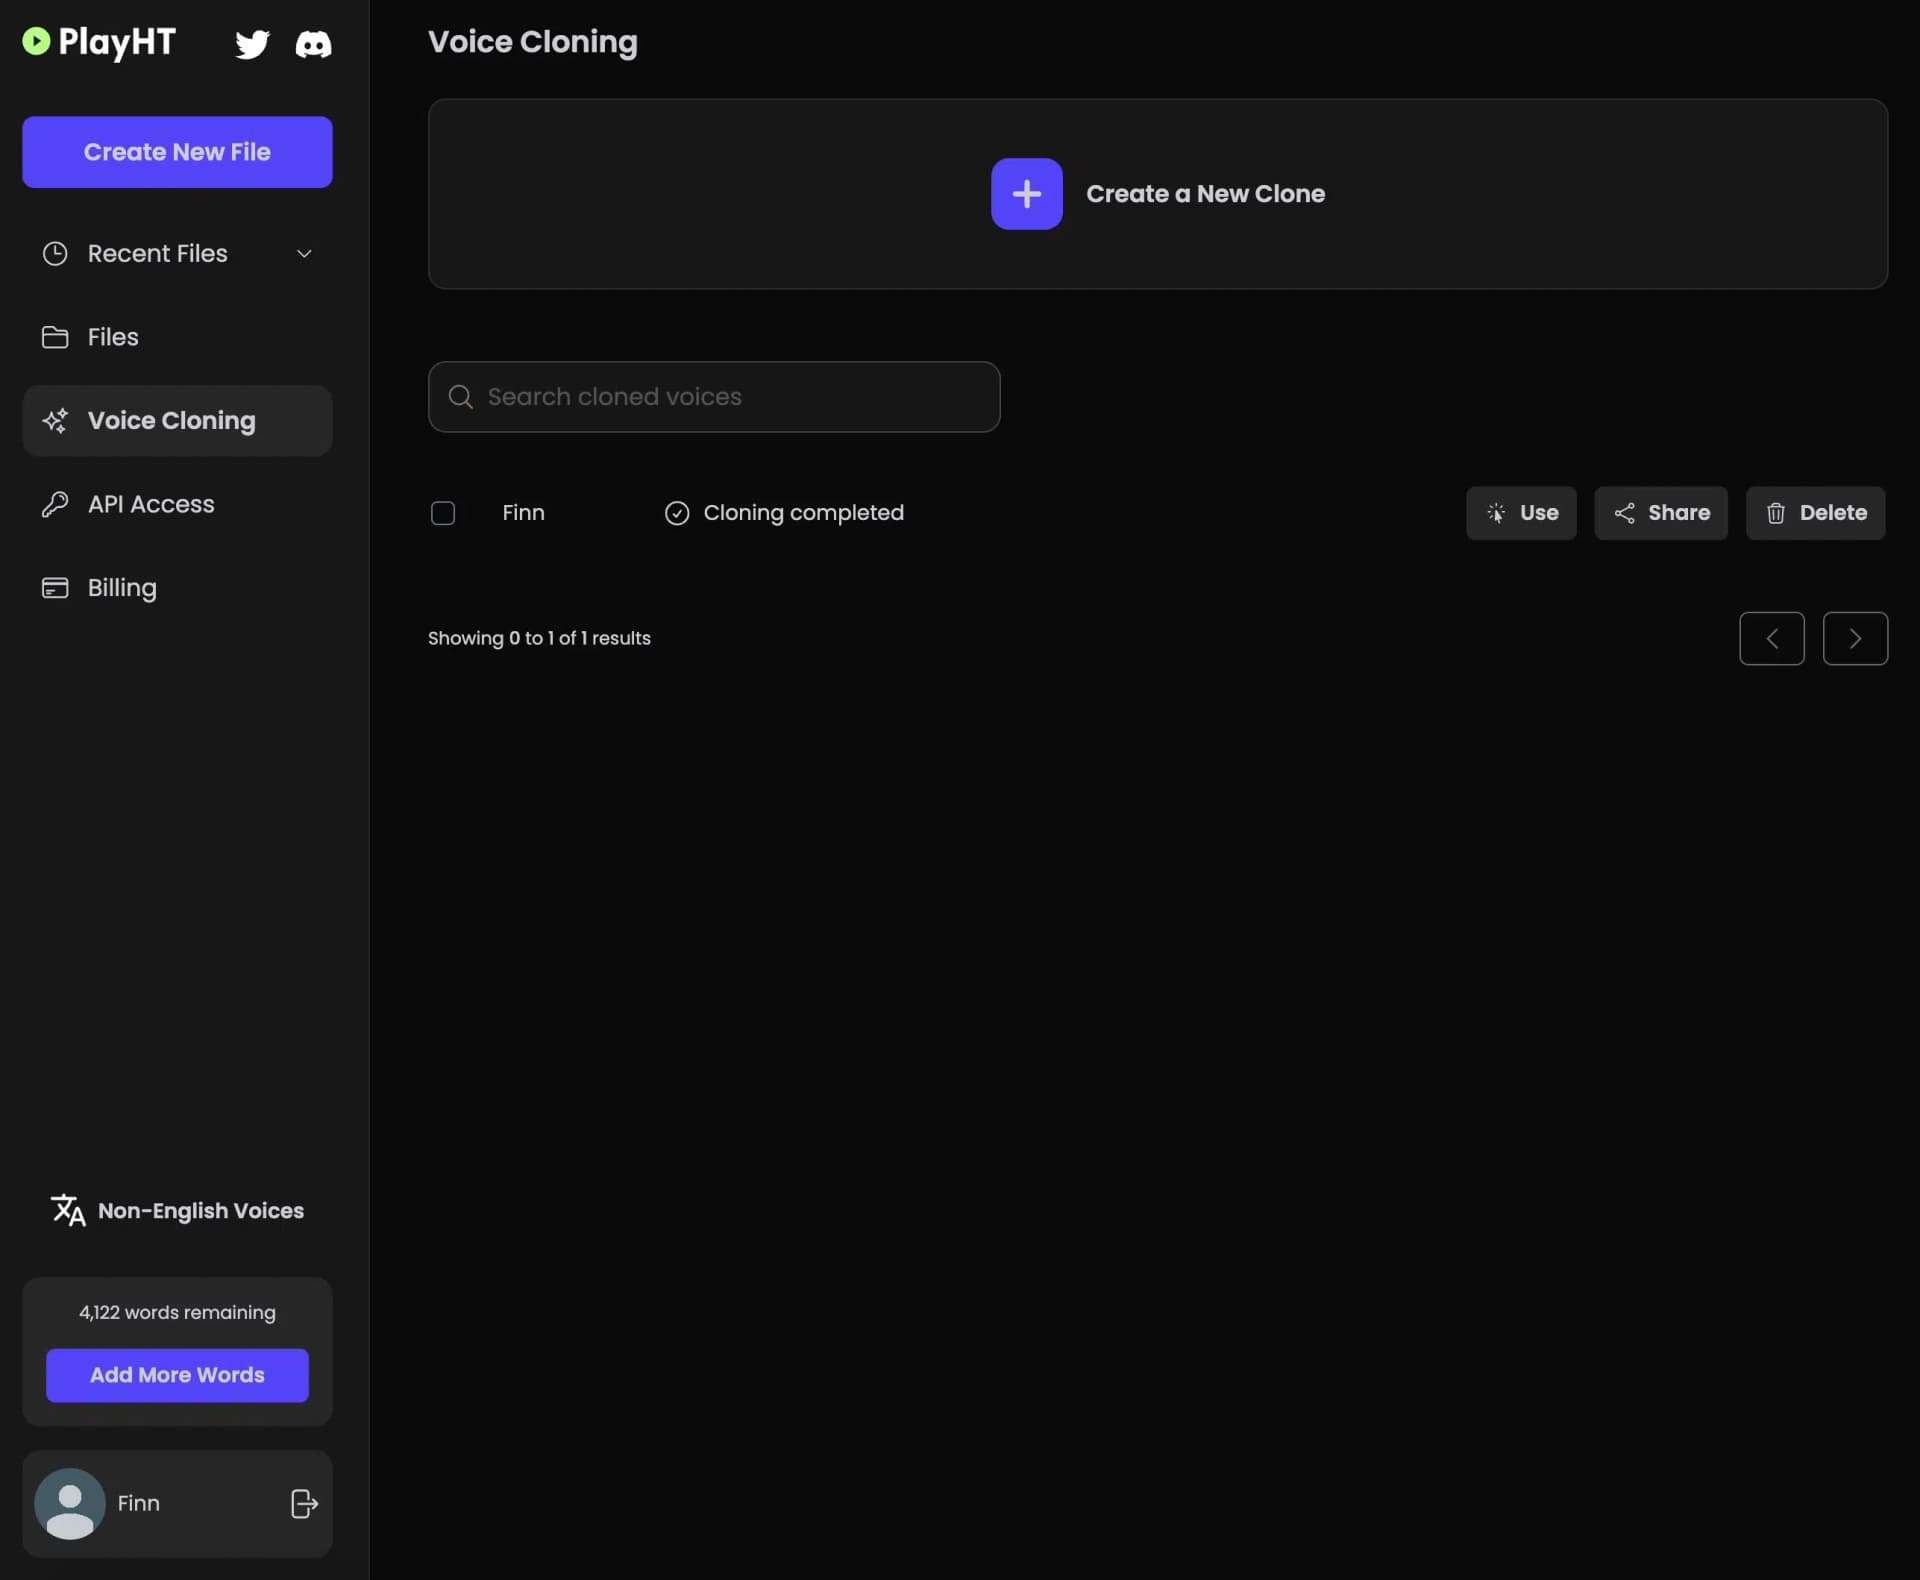Collapse the Recent Files section
Screen dimensions: 1920x1580
pyautogui.click(x=303, y=253)
